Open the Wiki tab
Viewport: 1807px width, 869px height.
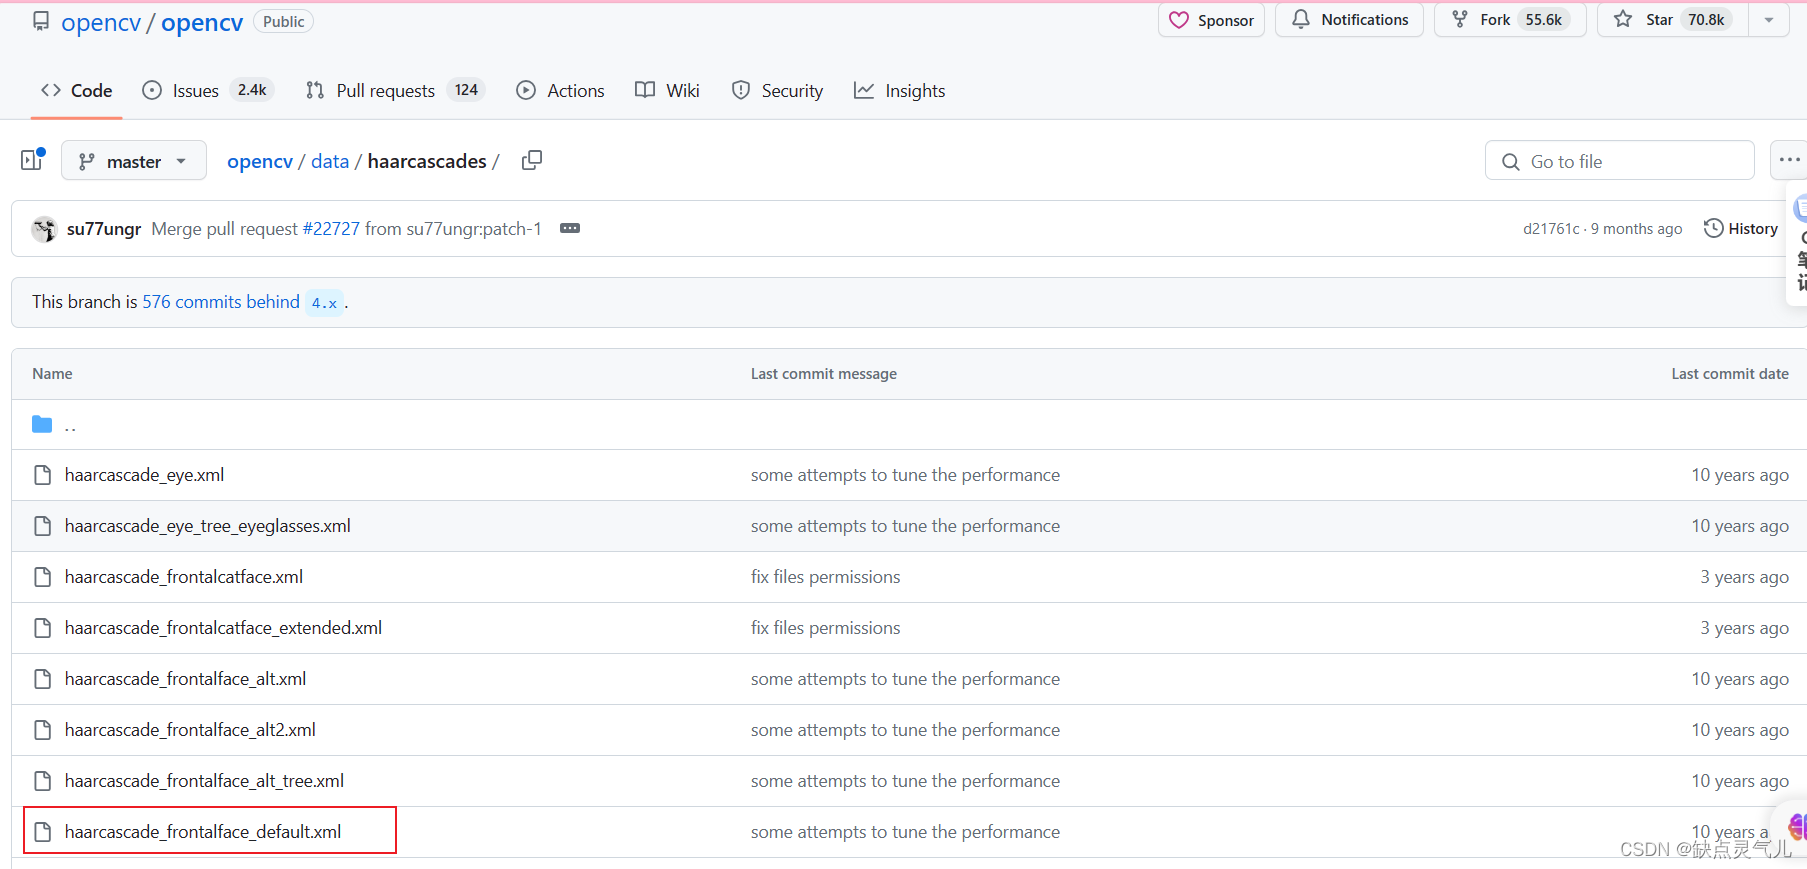tap(667, 90)
